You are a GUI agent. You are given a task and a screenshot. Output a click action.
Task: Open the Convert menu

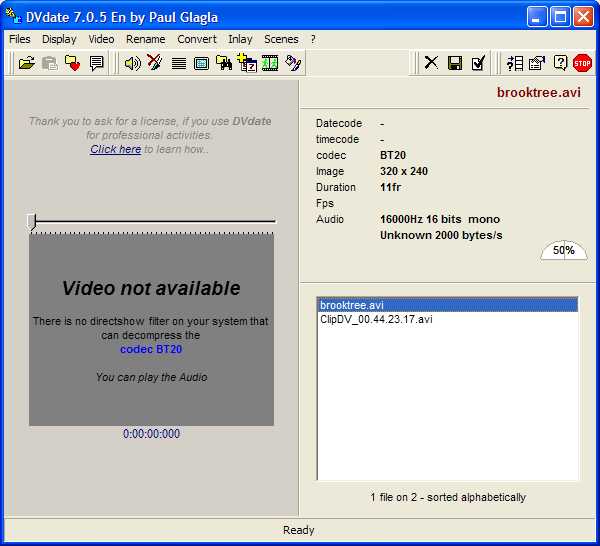click(x=197, y=39)
